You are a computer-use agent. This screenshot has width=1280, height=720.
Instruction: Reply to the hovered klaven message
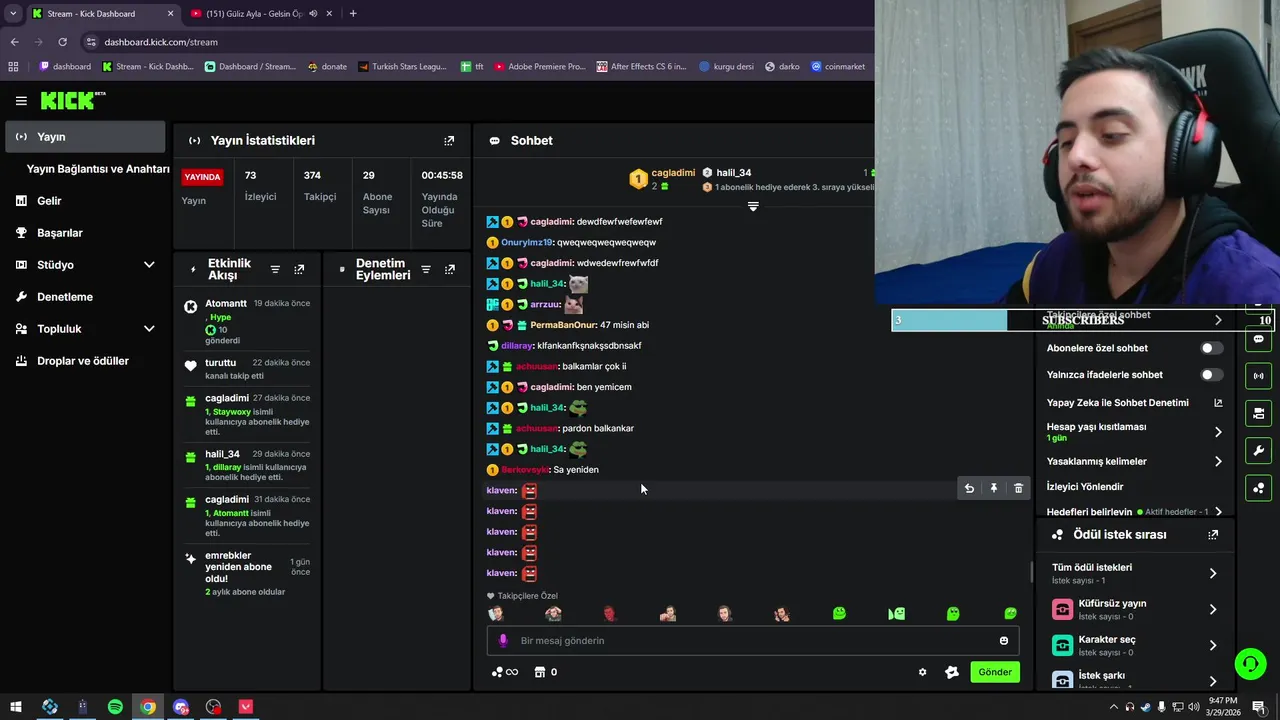[969, 488]
